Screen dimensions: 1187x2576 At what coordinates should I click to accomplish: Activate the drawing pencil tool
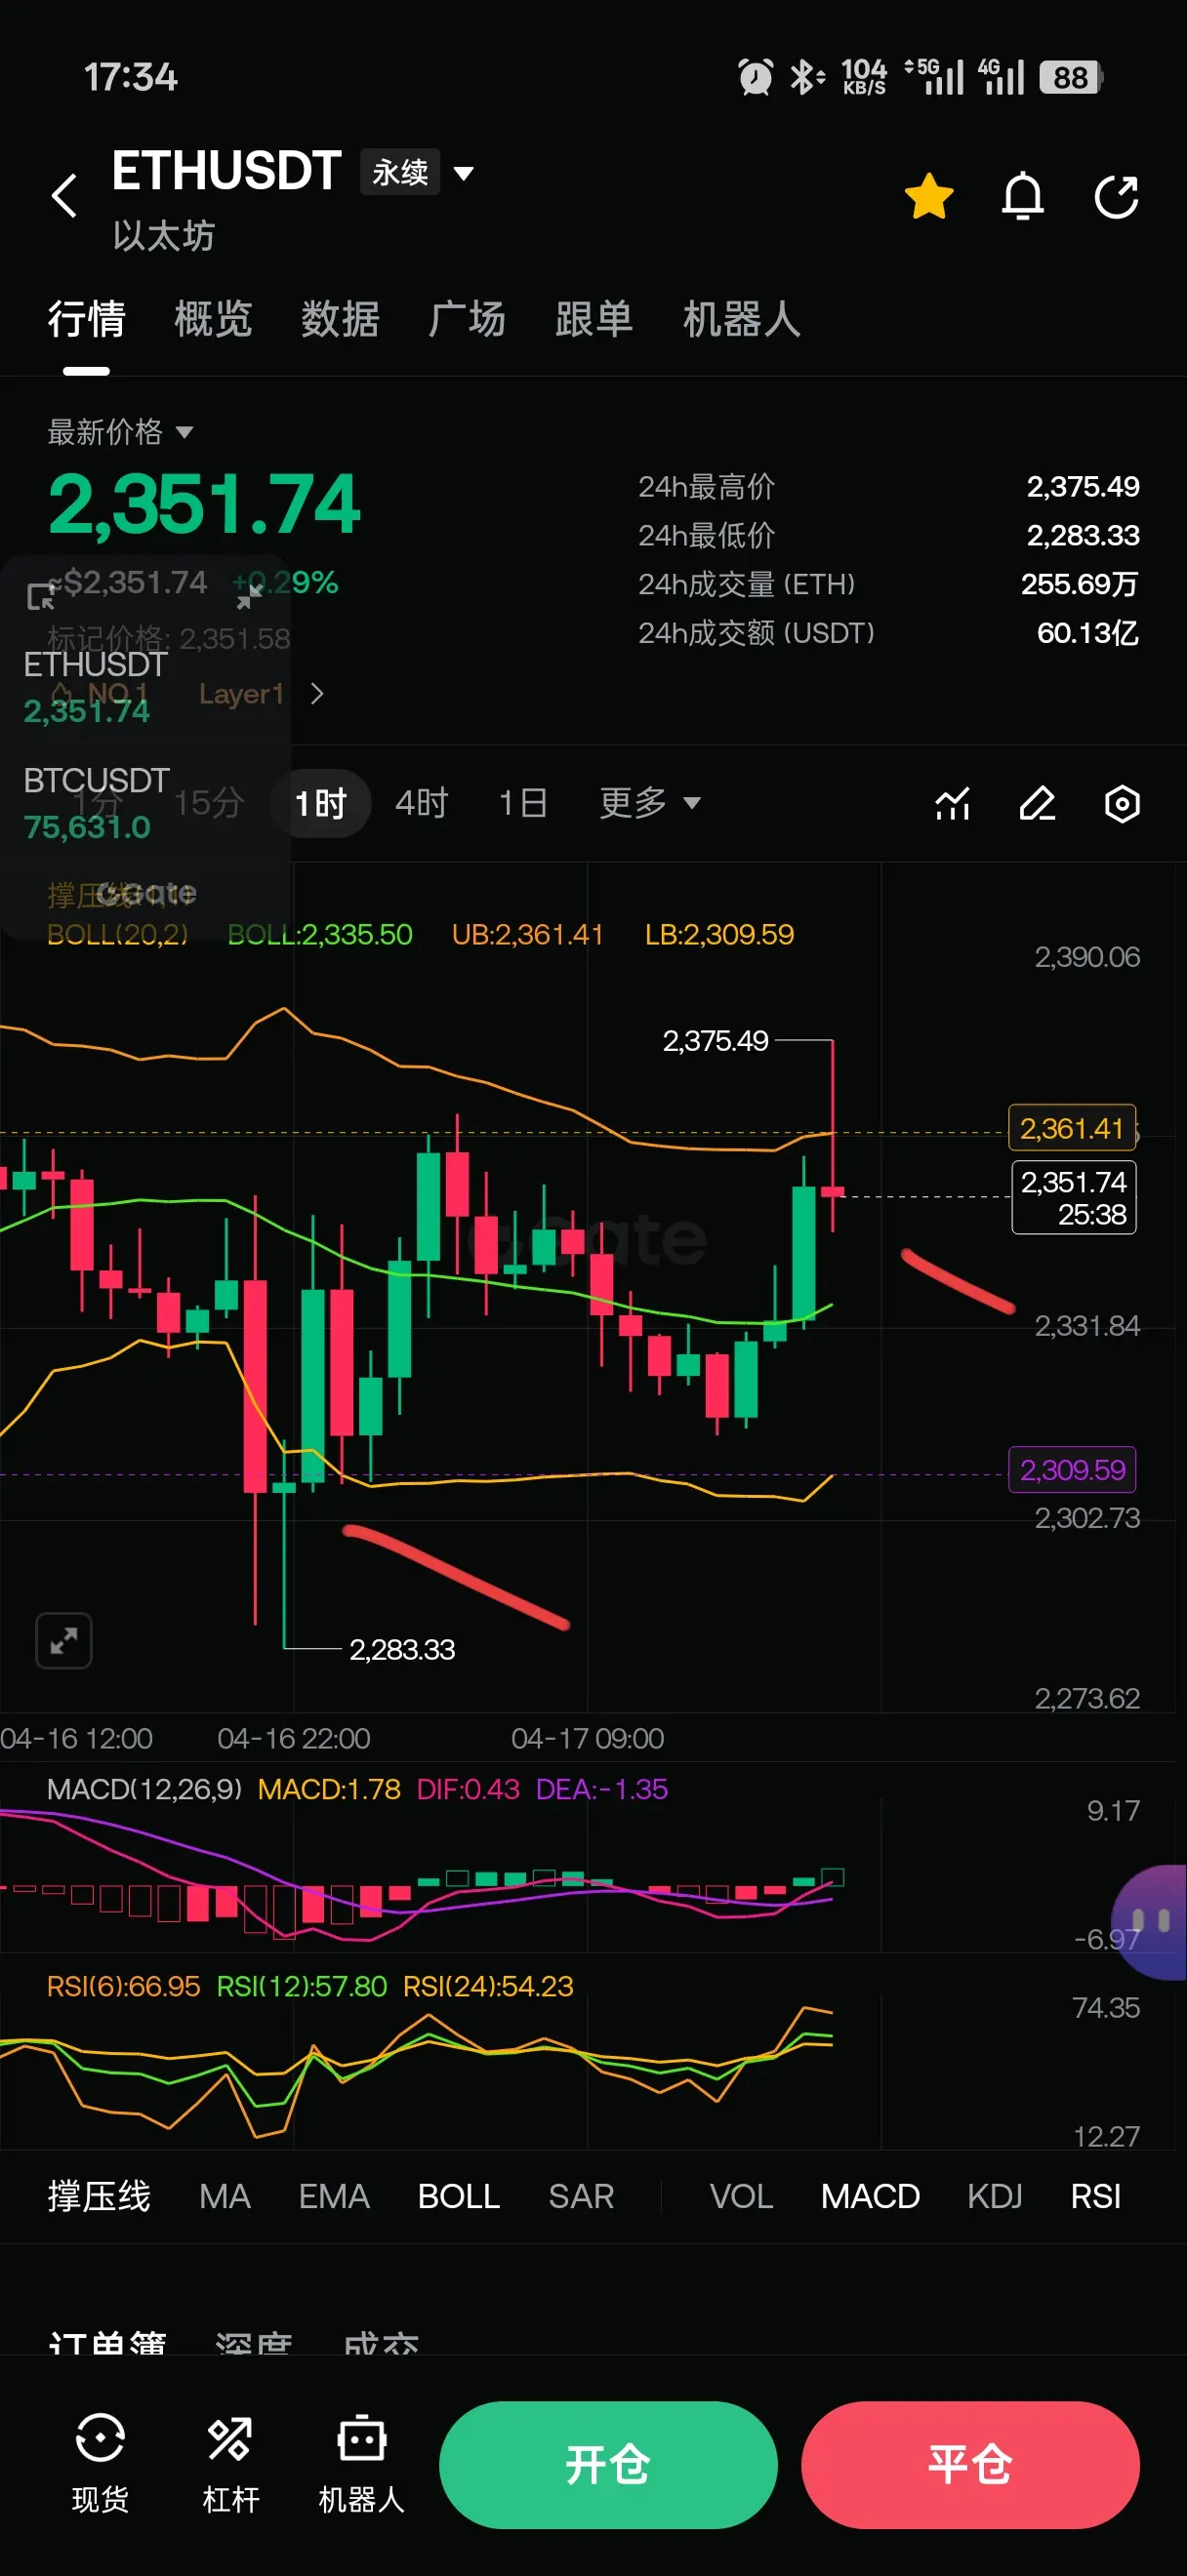[x=1037, y=803]
